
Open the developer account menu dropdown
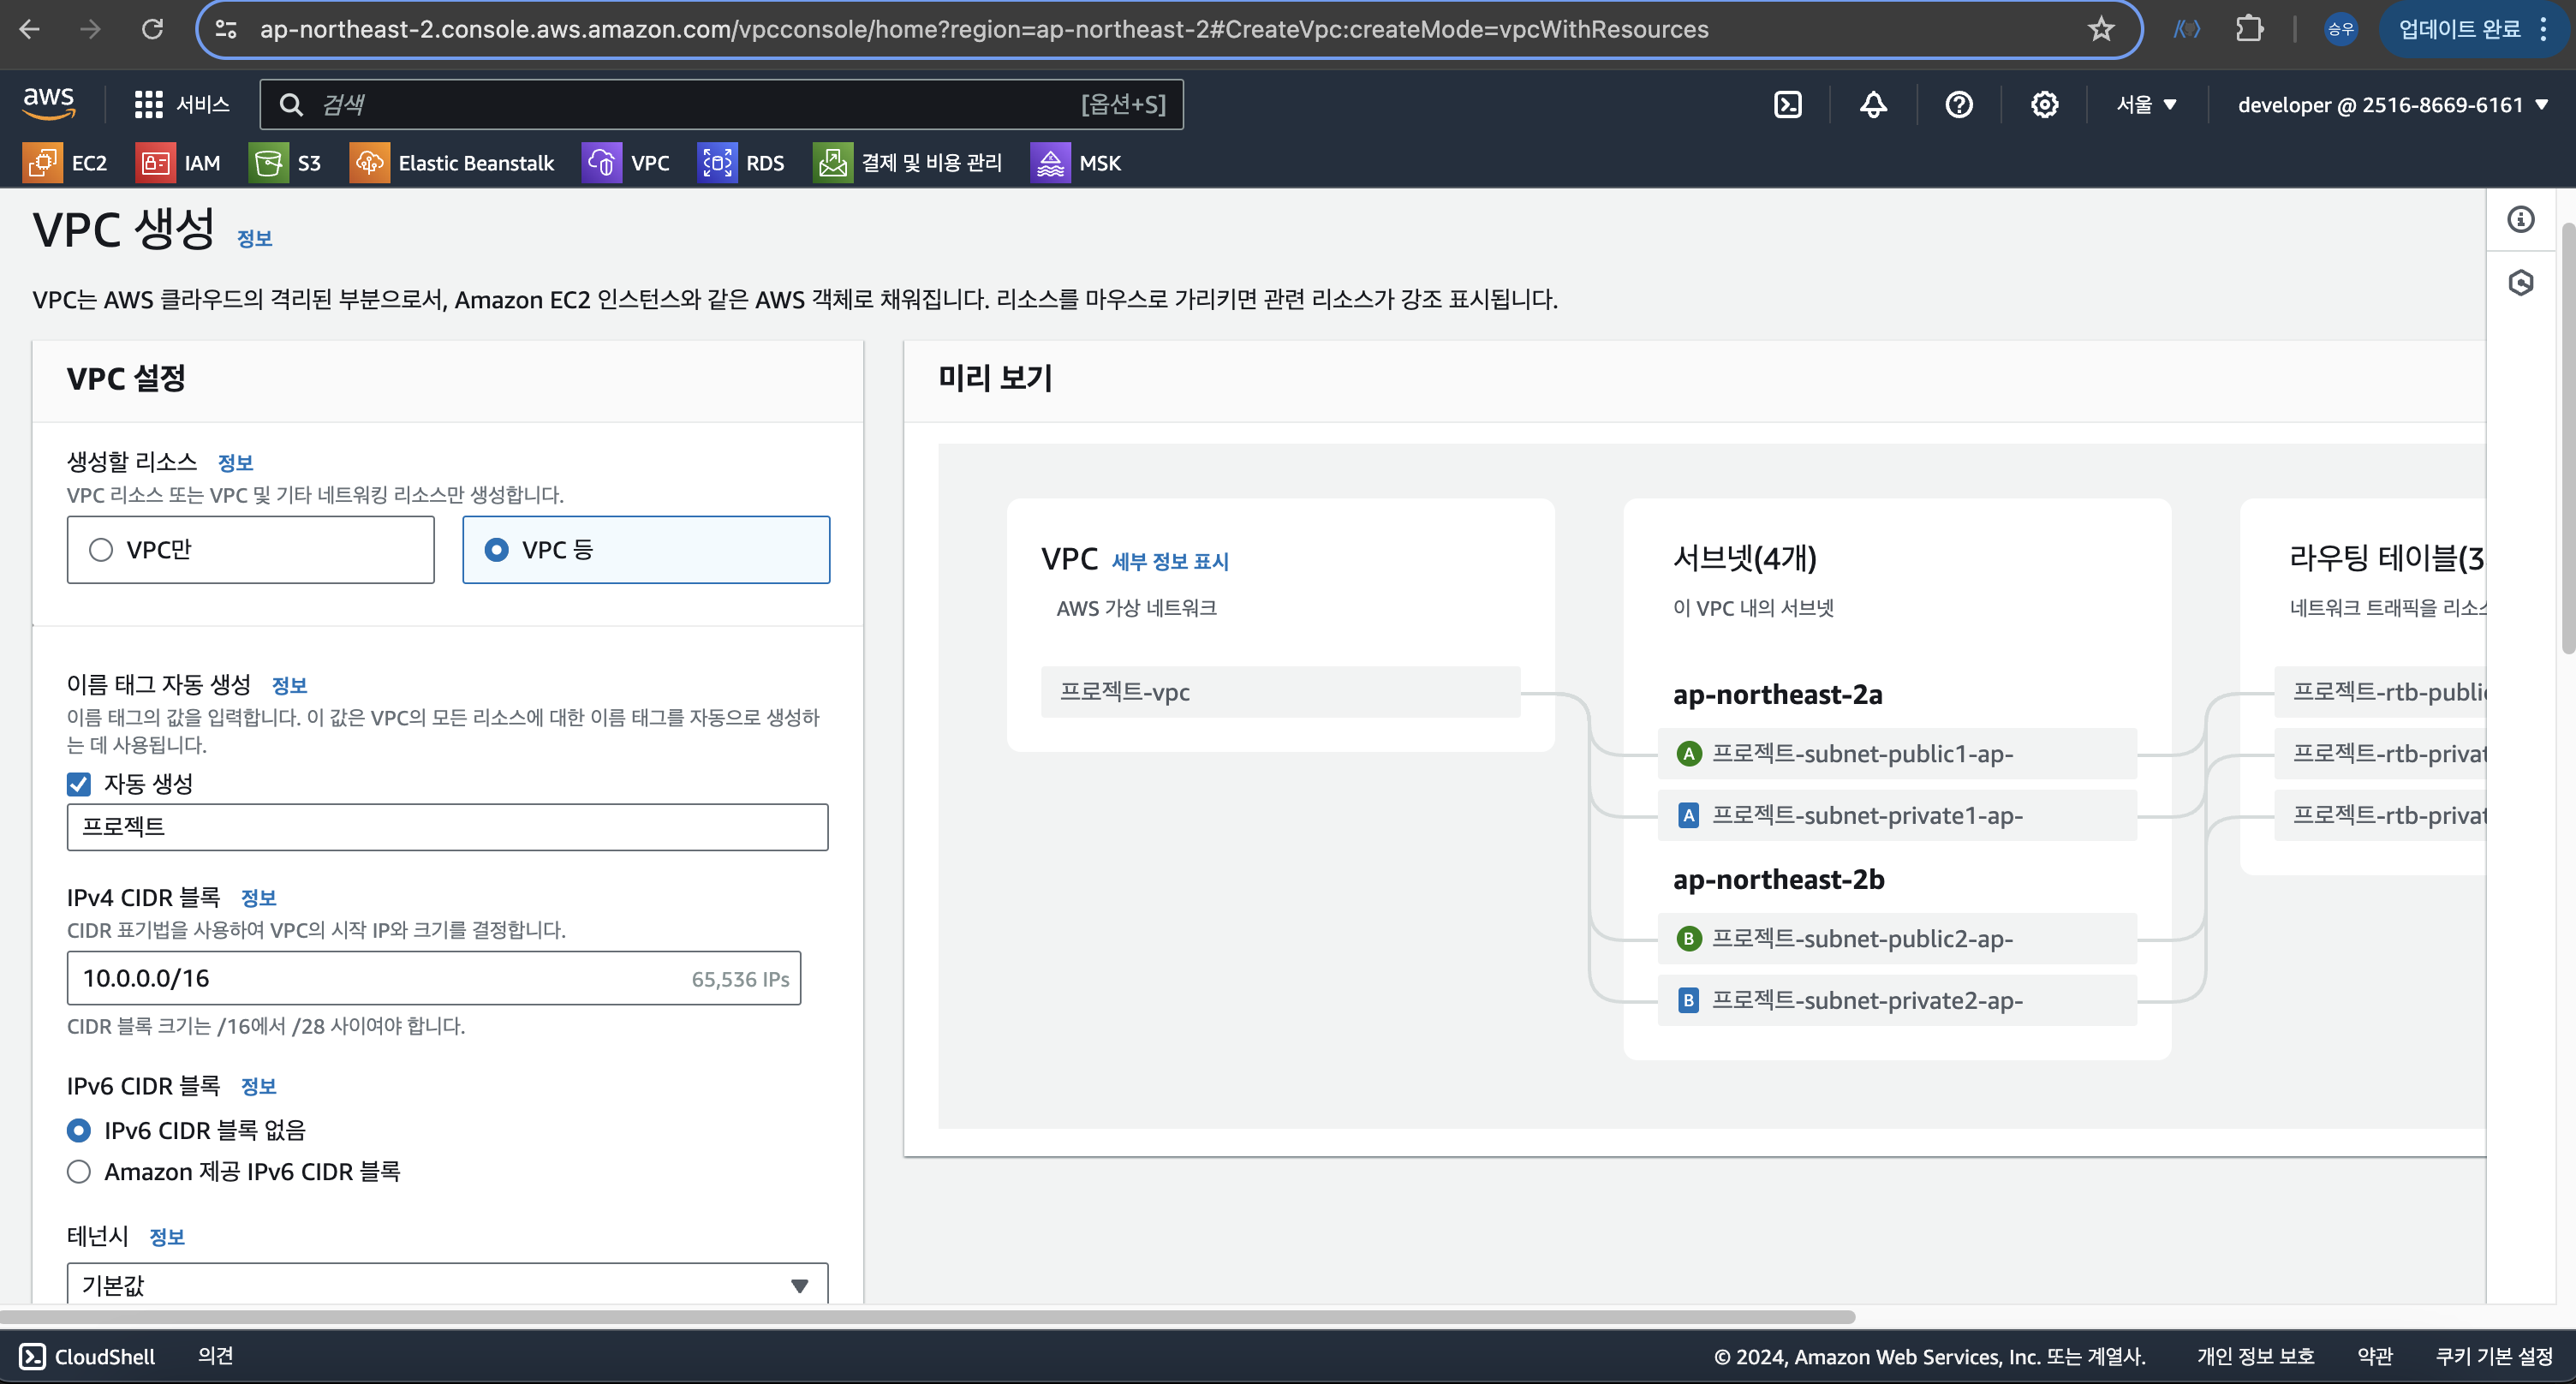tap(2391, 105)
